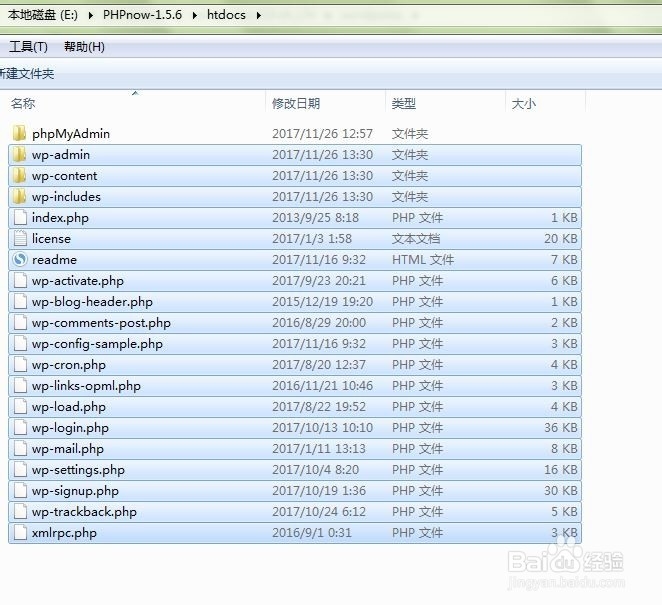Click the wp-admin folder icon
This screenshot has width=662, height=605.
click(19, 155)
